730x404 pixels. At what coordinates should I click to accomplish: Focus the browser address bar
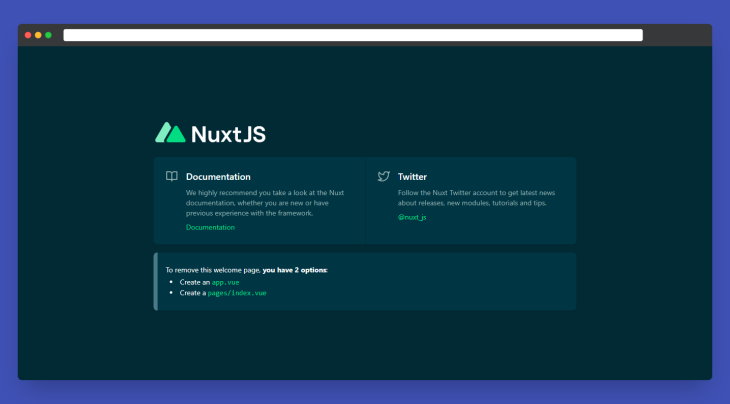click(x=353, y=35)
